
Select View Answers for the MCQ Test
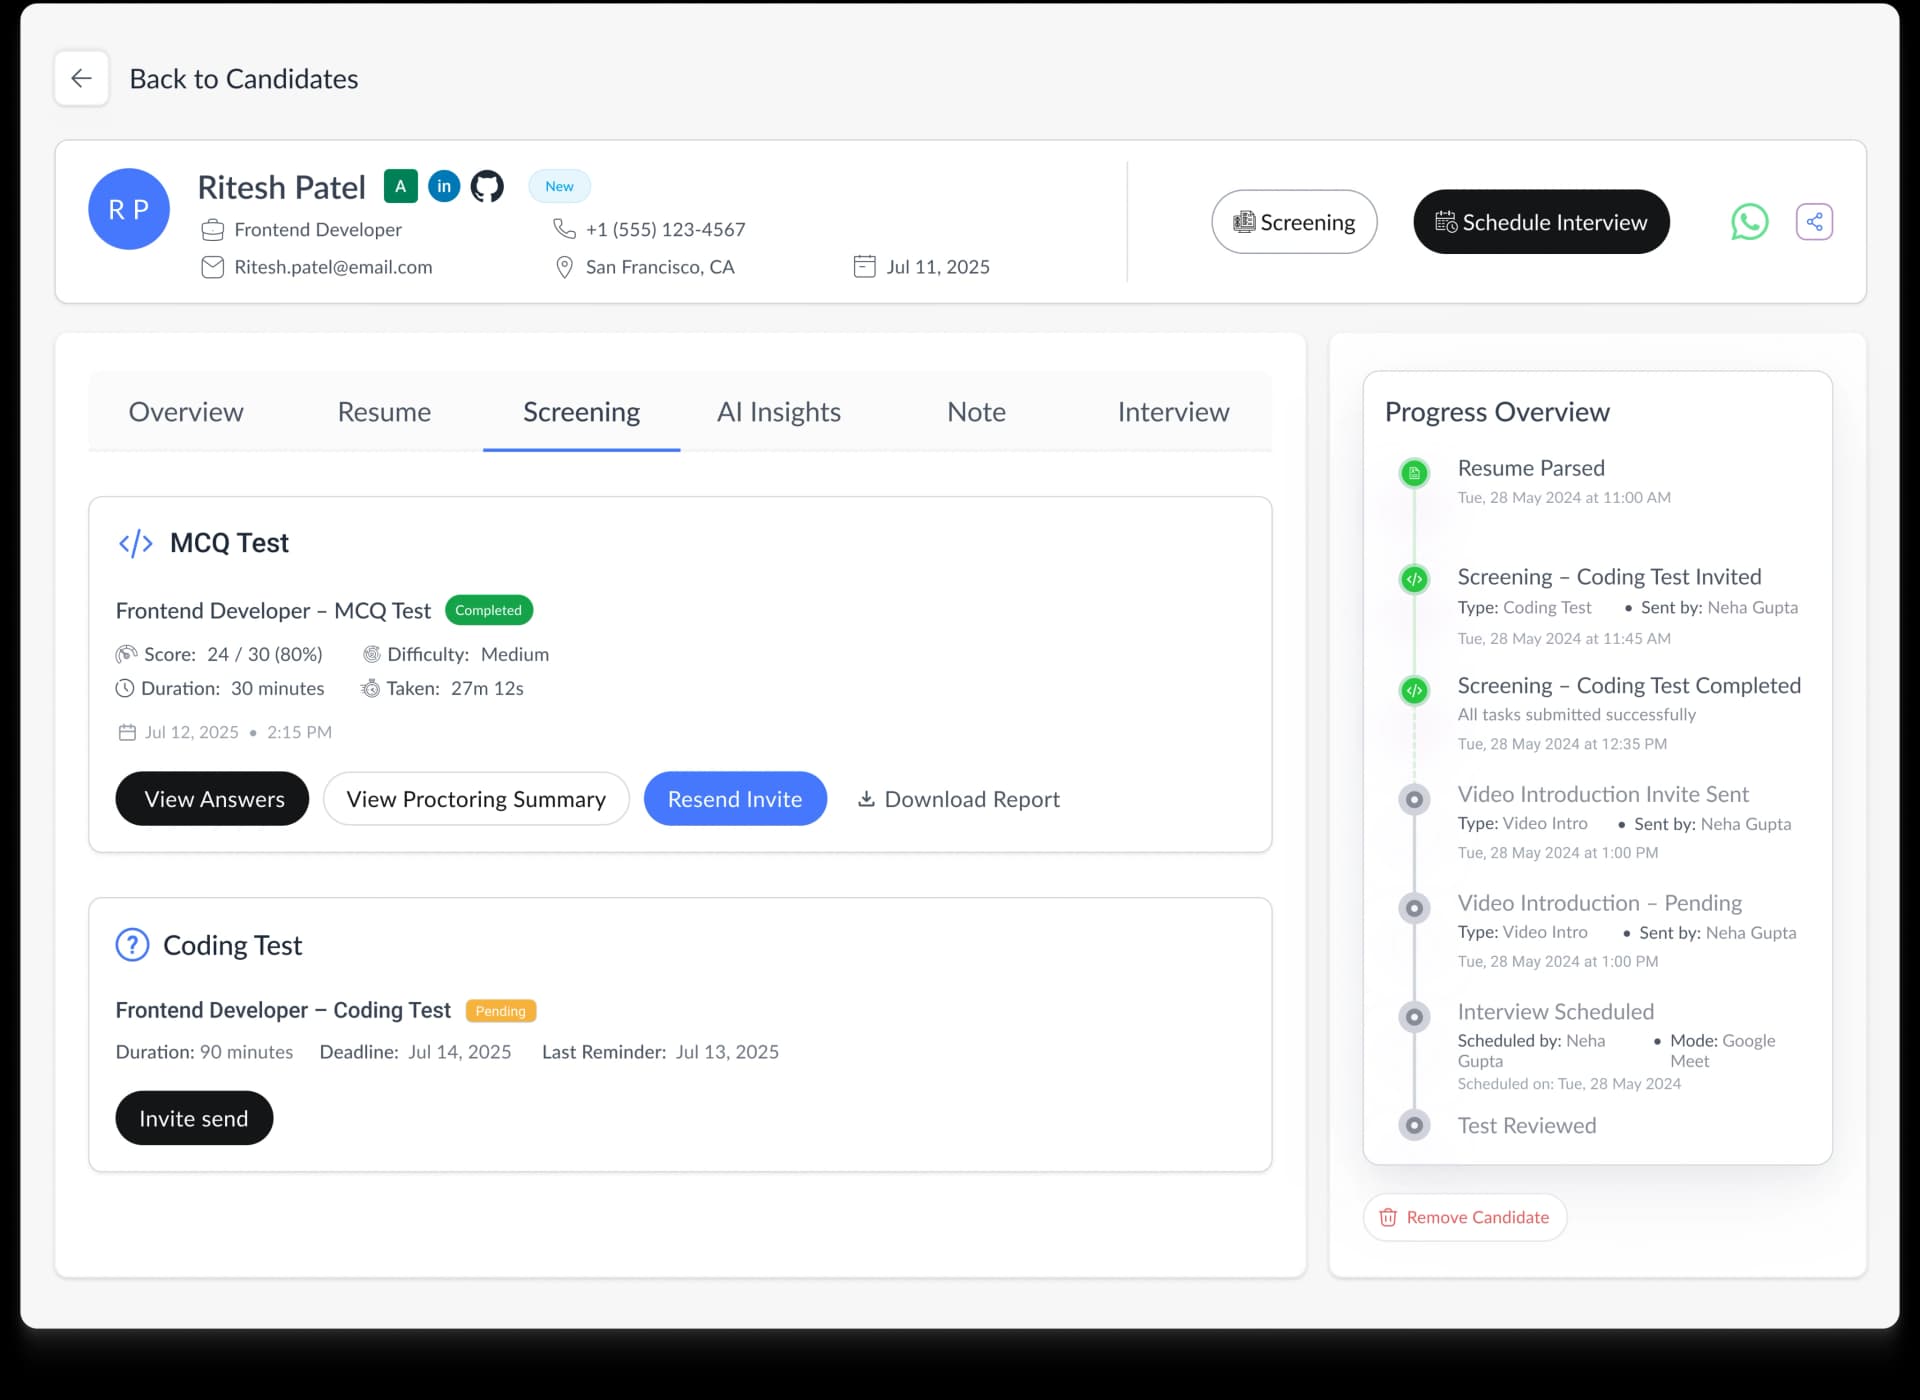tap(211, 798)
